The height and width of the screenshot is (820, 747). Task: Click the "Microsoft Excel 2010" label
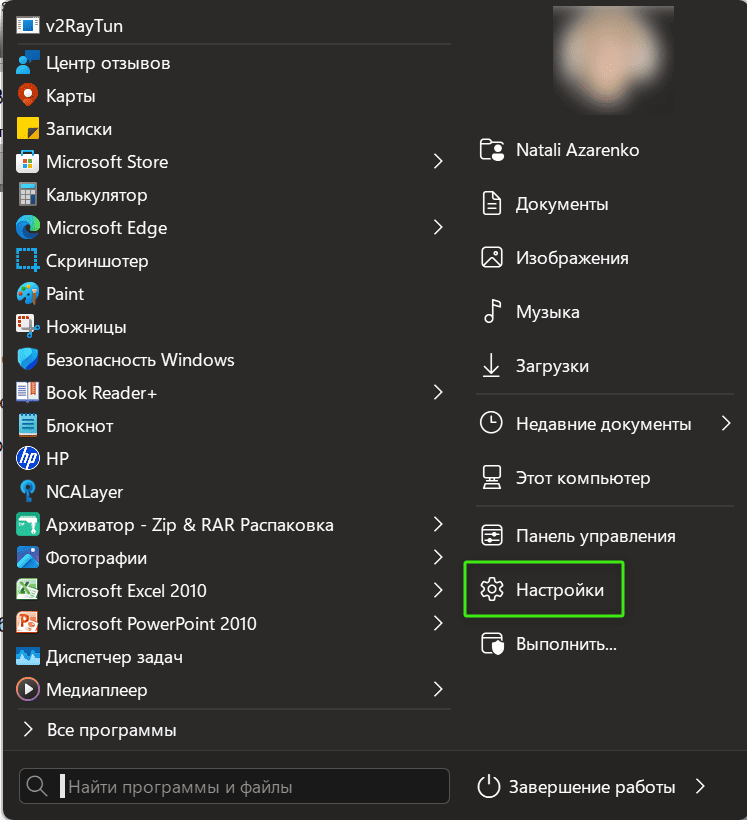tap(127, 590)
